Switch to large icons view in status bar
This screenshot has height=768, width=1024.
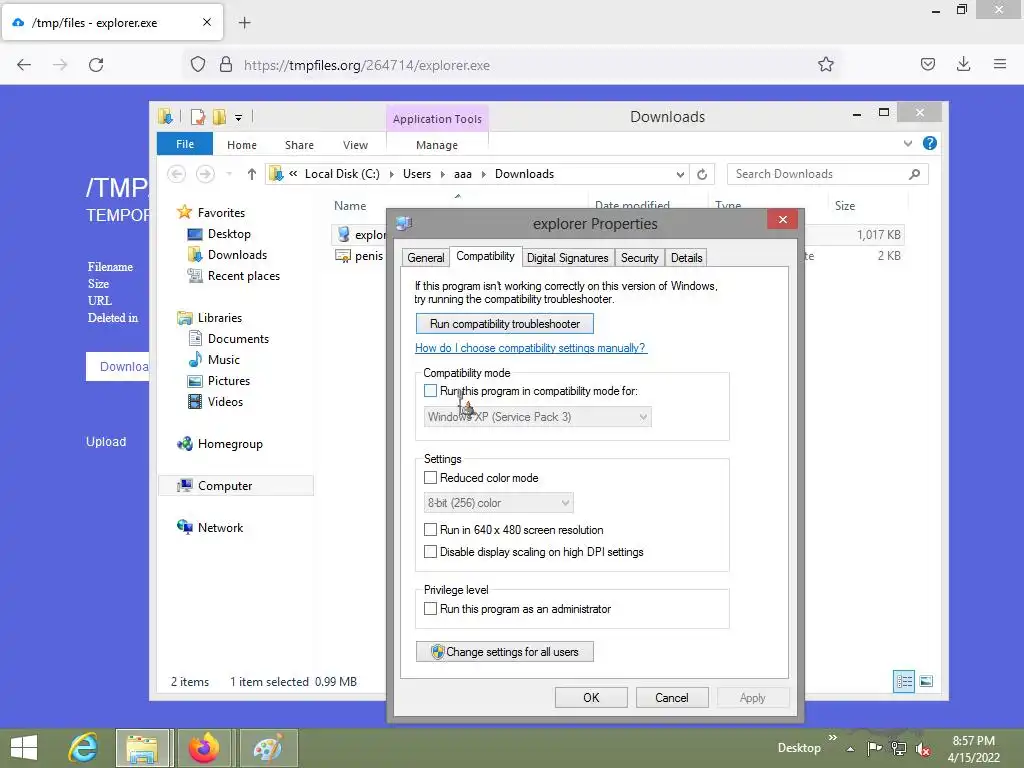926,681
